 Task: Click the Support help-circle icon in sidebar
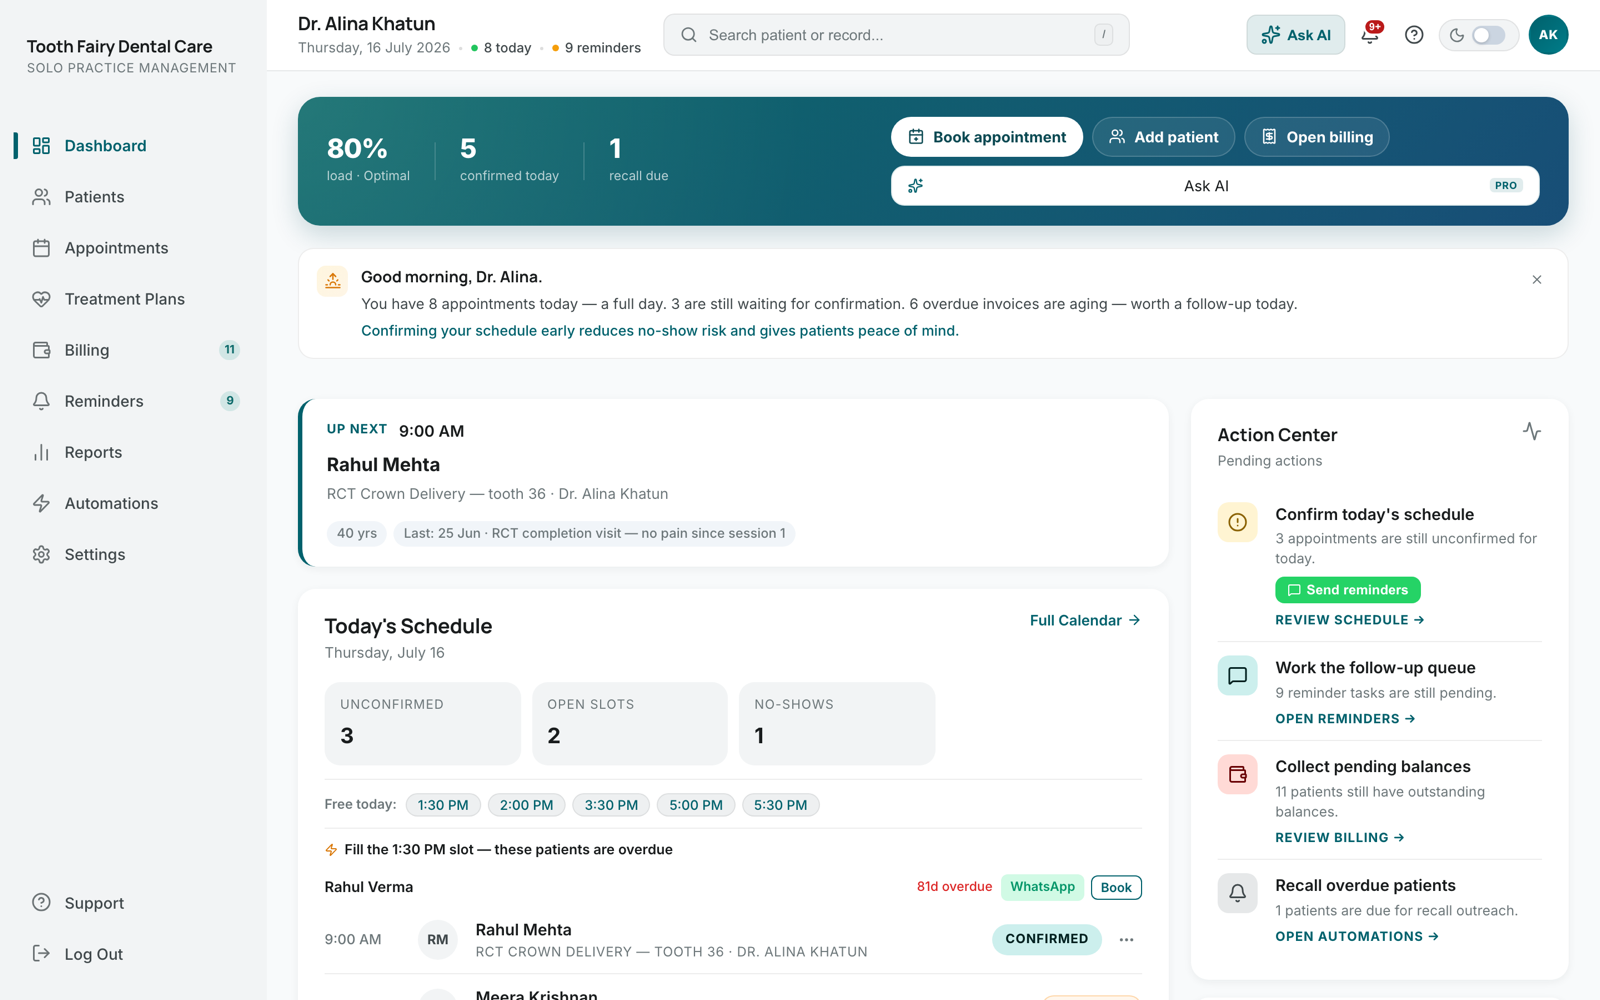point(41,902)
